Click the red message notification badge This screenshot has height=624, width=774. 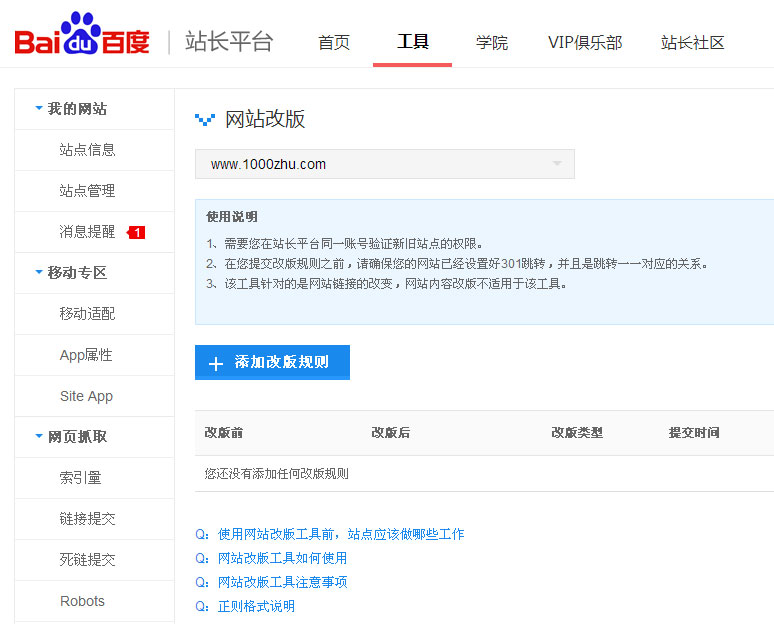(137, 232)
